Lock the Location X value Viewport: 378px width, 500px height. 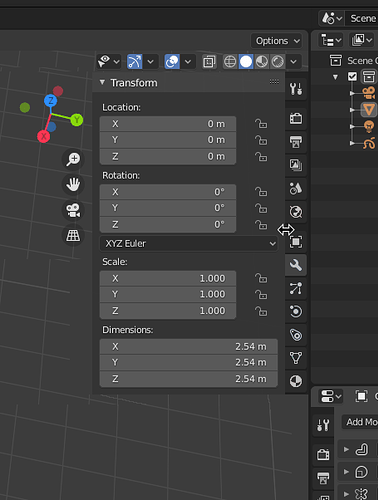261,124
